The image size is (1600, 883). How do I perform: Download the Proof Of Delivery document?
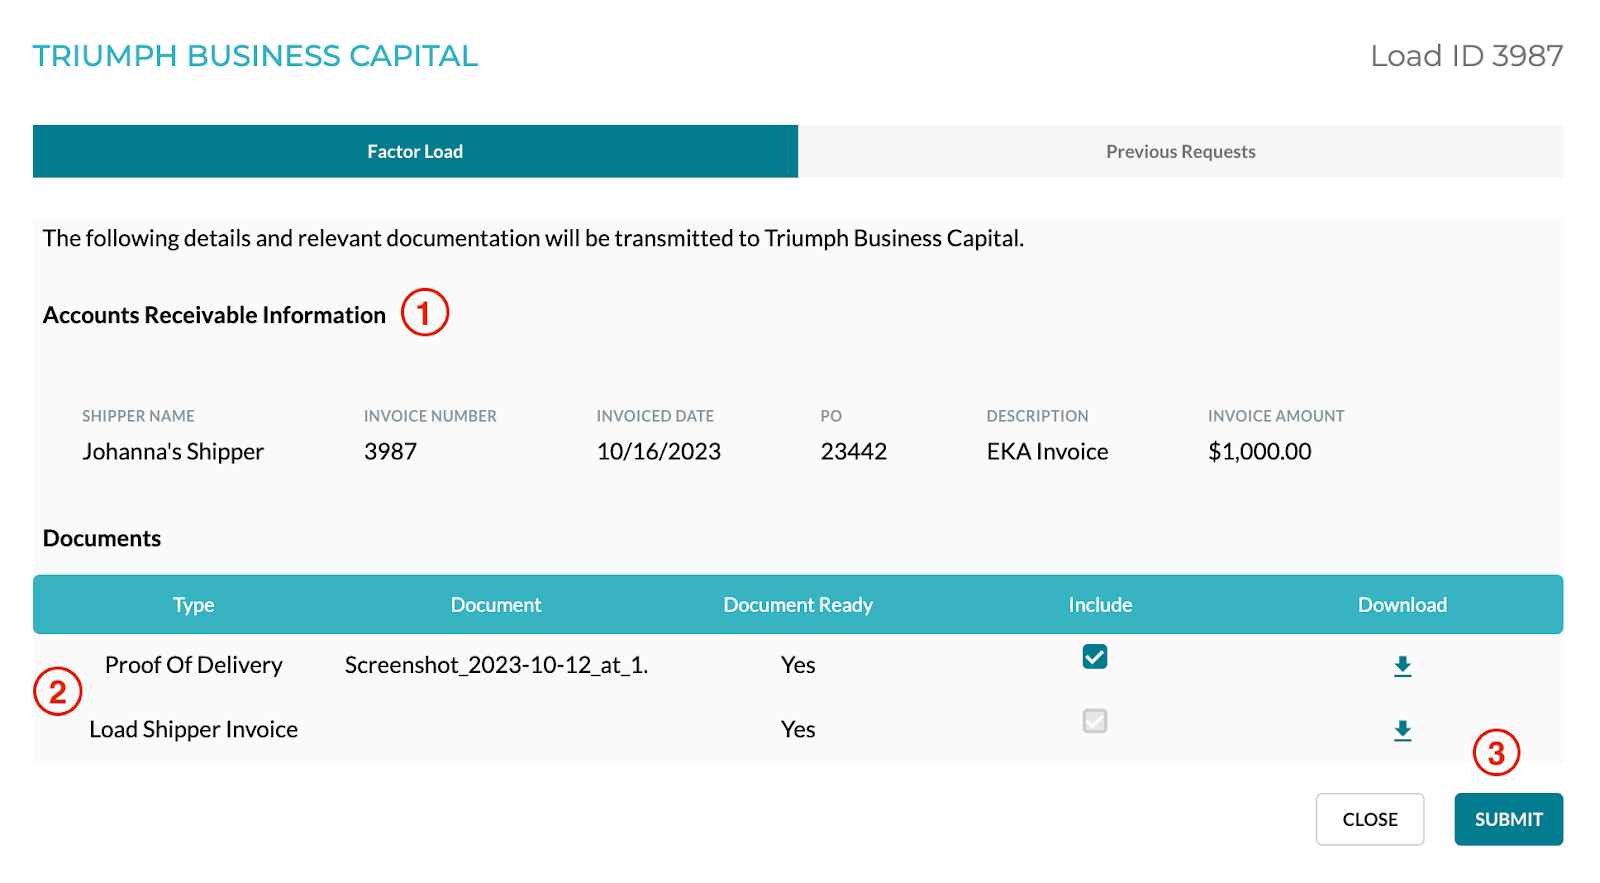[1402, 666]
